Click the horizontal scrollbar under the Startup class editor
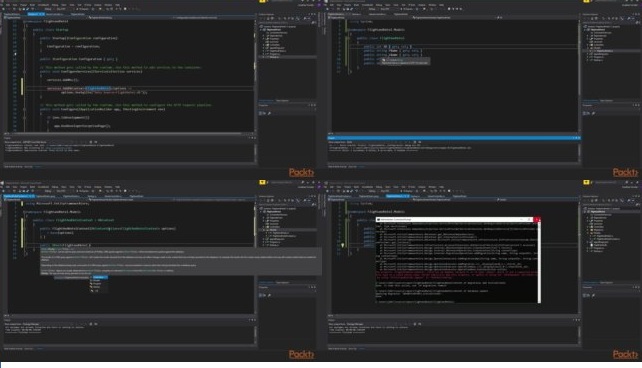The height and width of the screenshot is (368, 642). coord(127,133)
